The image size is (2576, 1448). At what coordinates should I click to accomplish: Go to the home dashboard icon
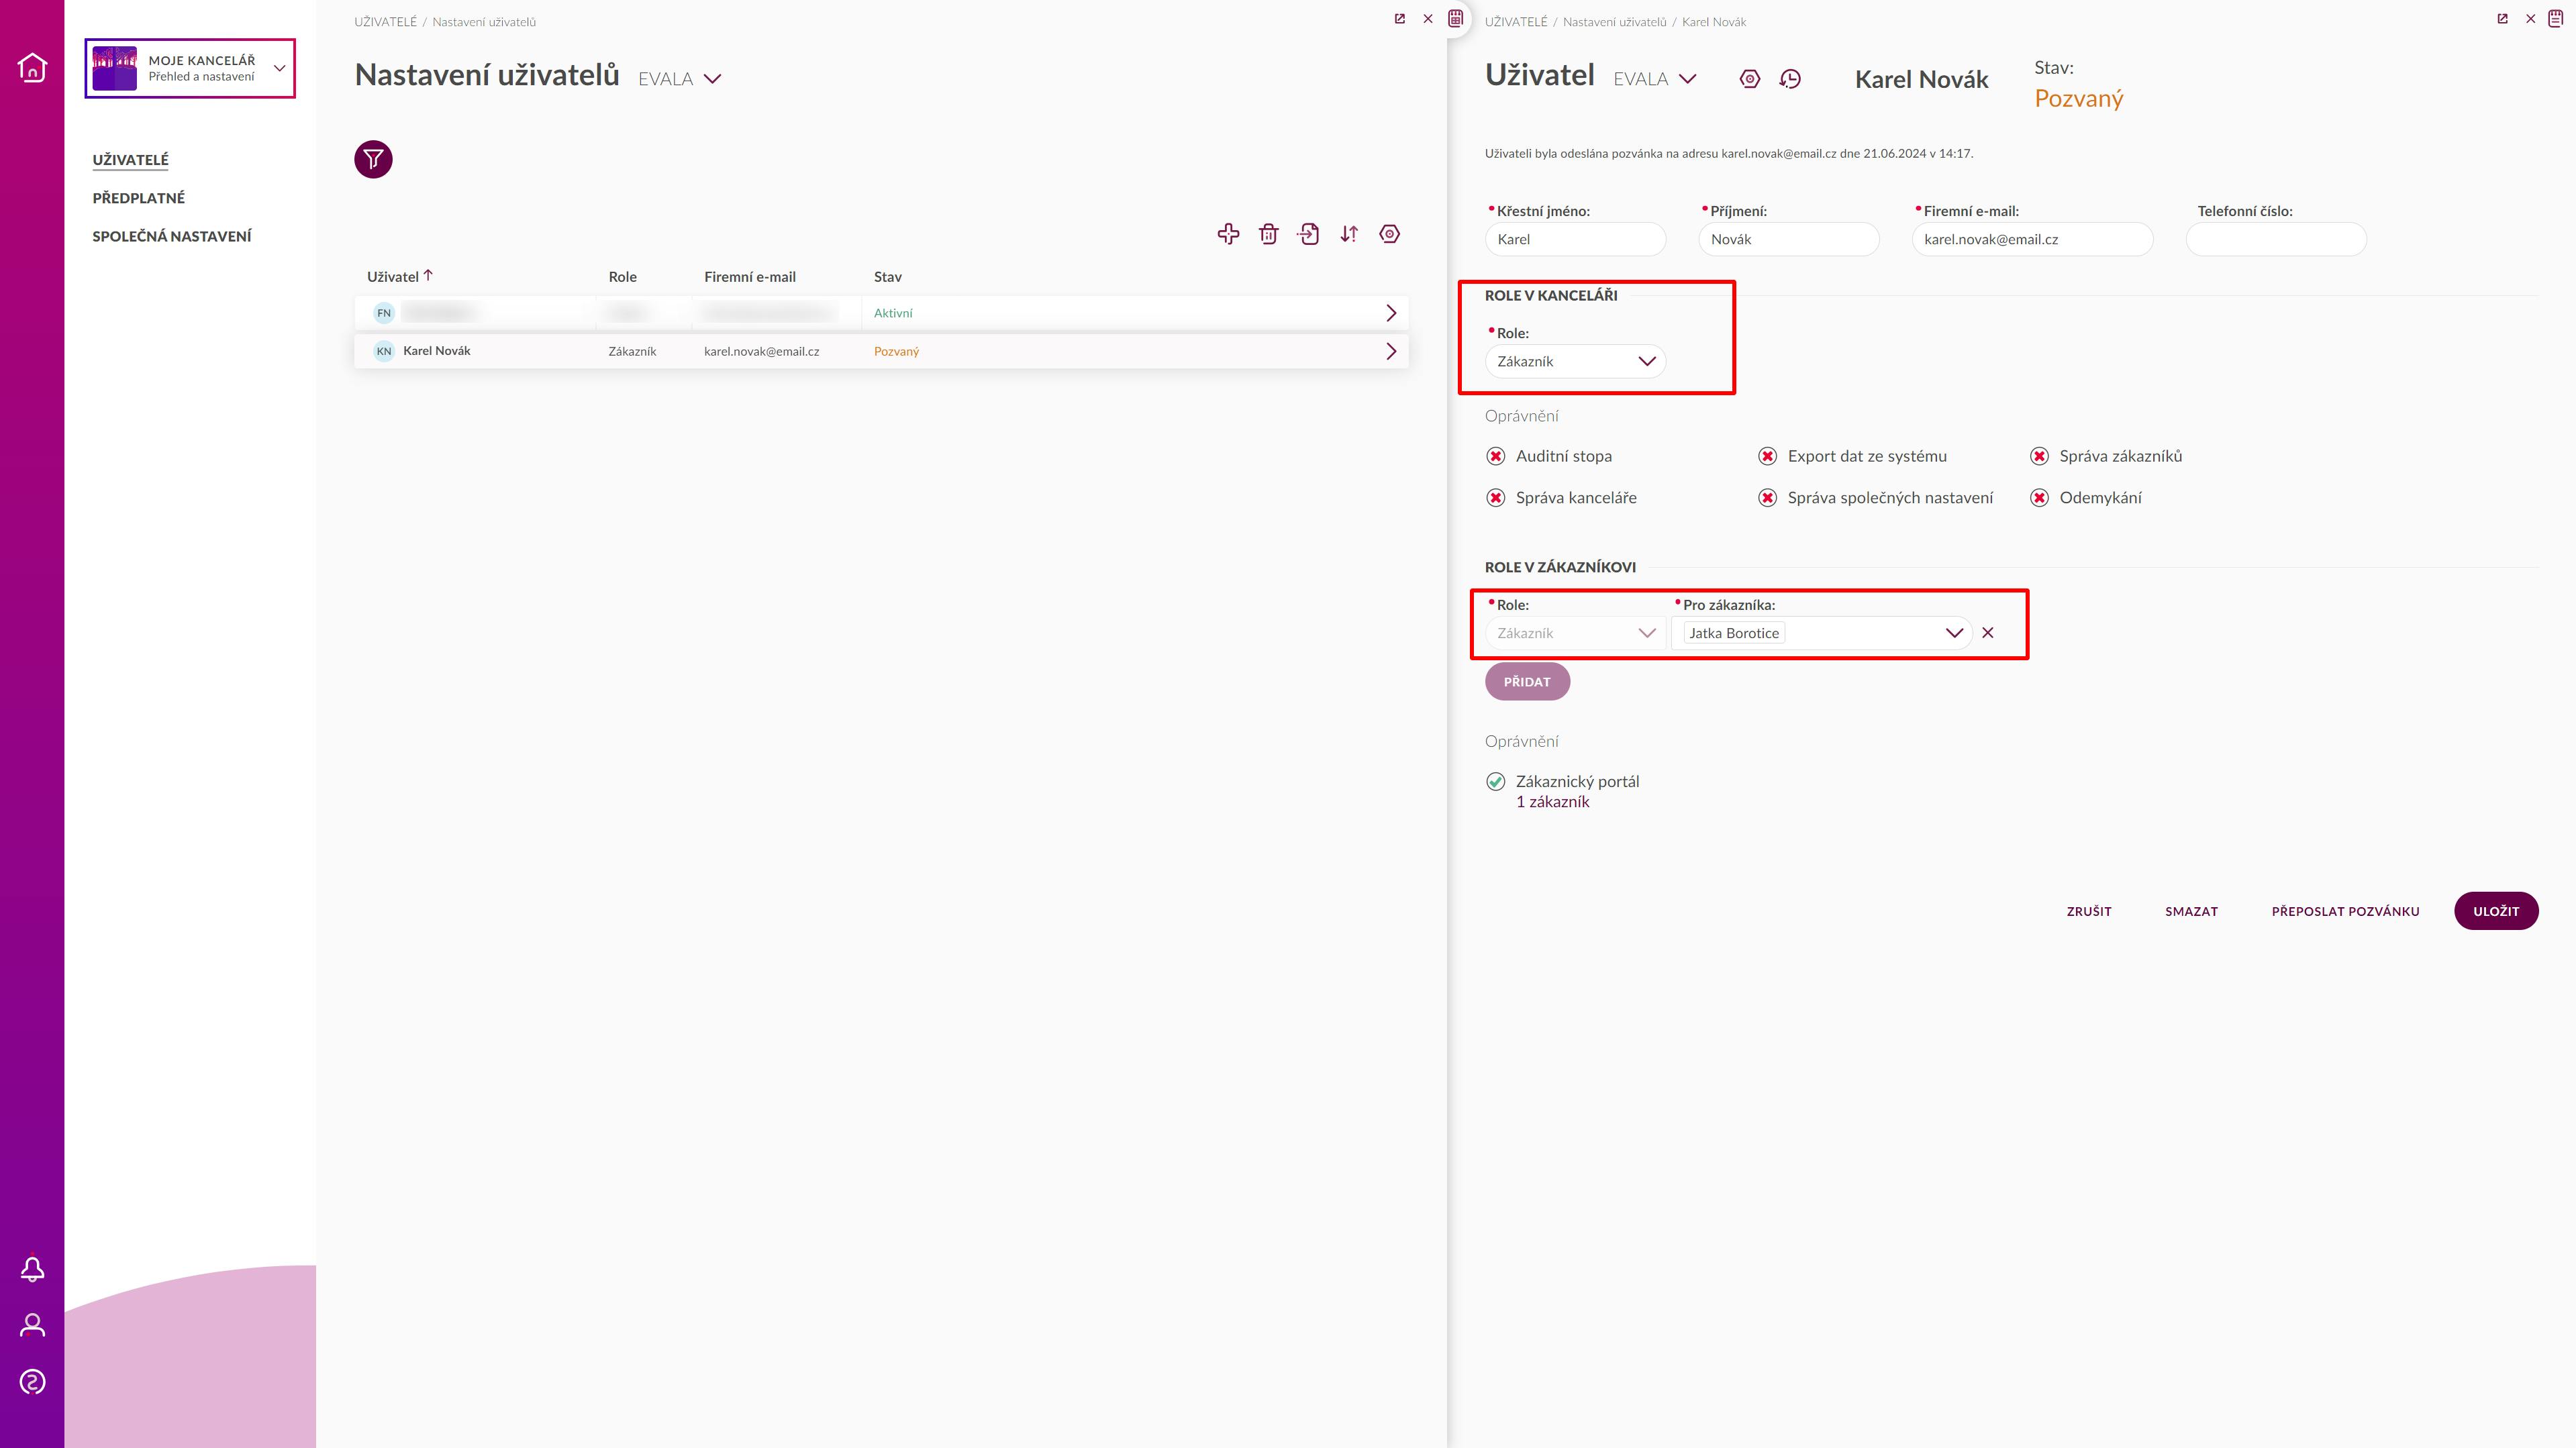pos(32,67)
